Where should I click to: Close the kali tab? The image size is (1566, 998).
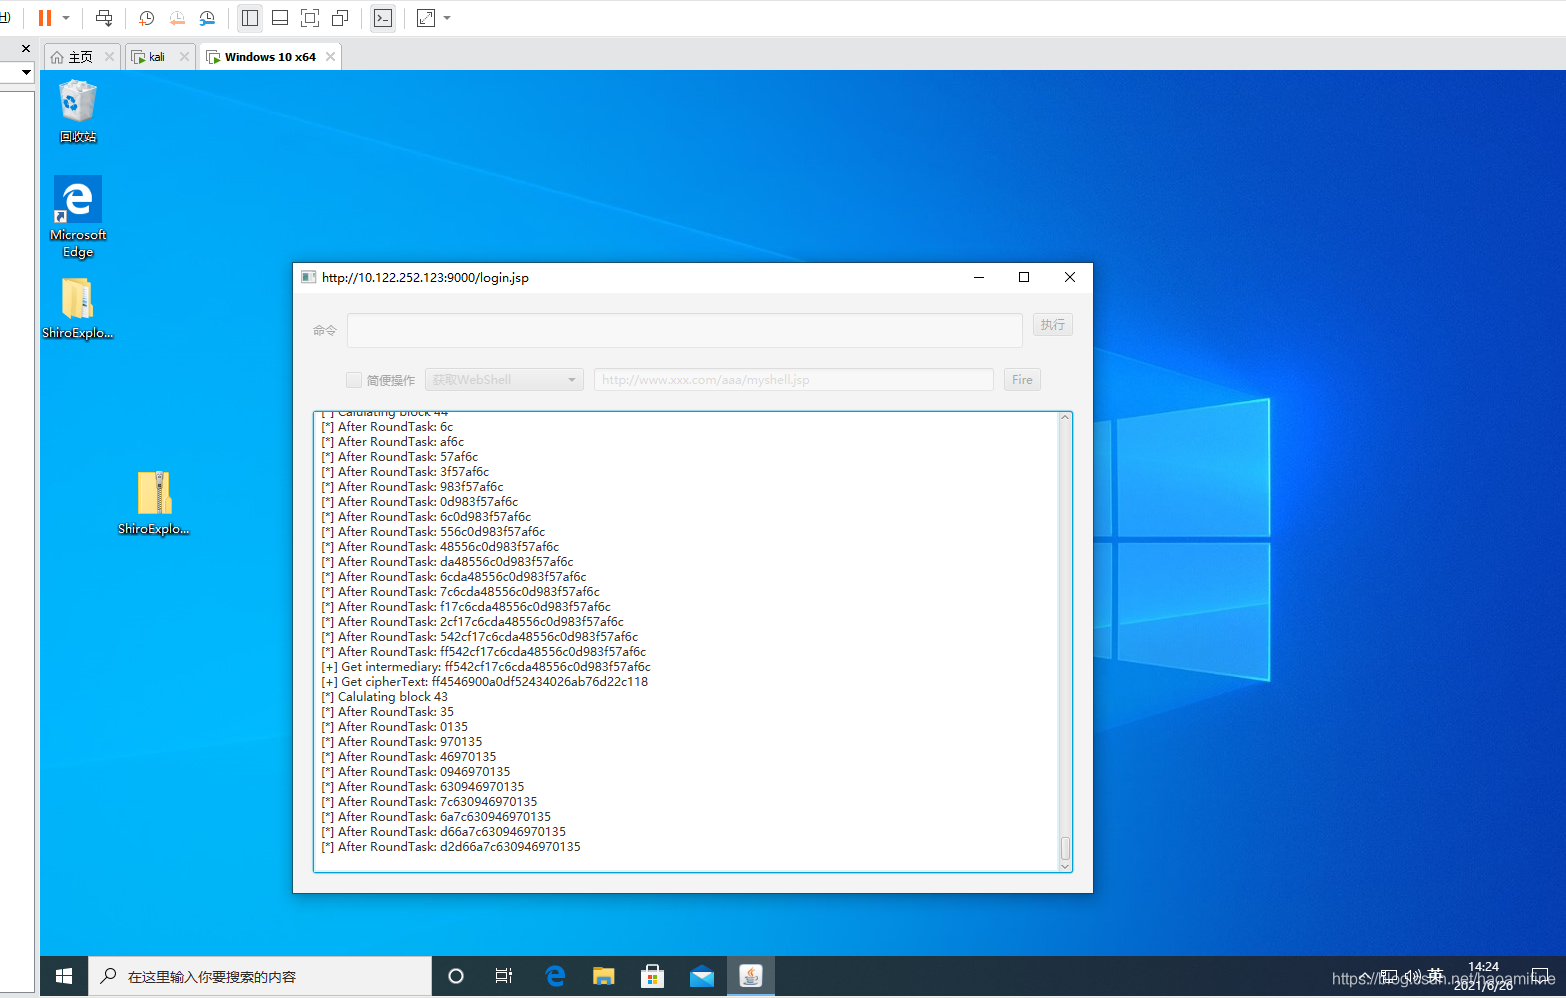click(184, 57)
